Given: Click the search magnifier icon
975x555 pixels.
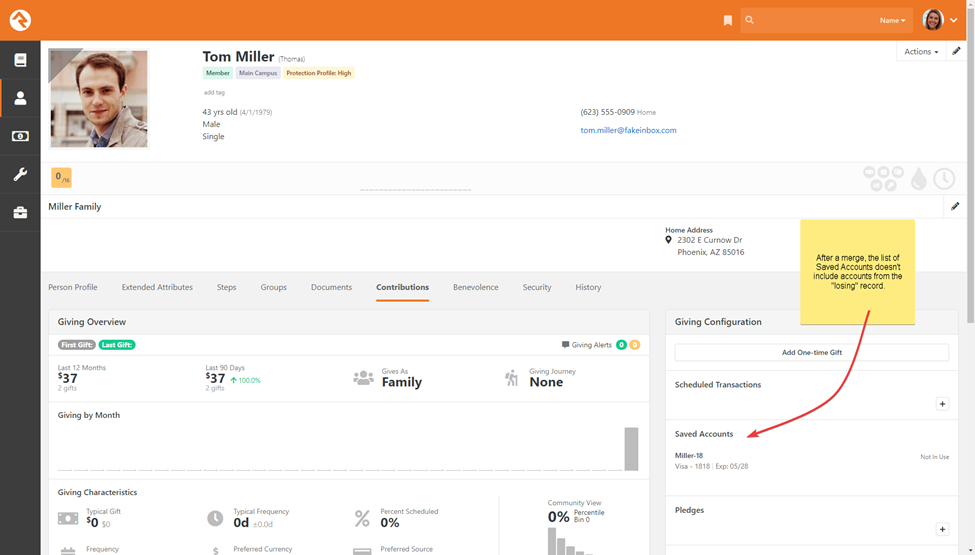Looking at the screenshot, I should (749, 20).
